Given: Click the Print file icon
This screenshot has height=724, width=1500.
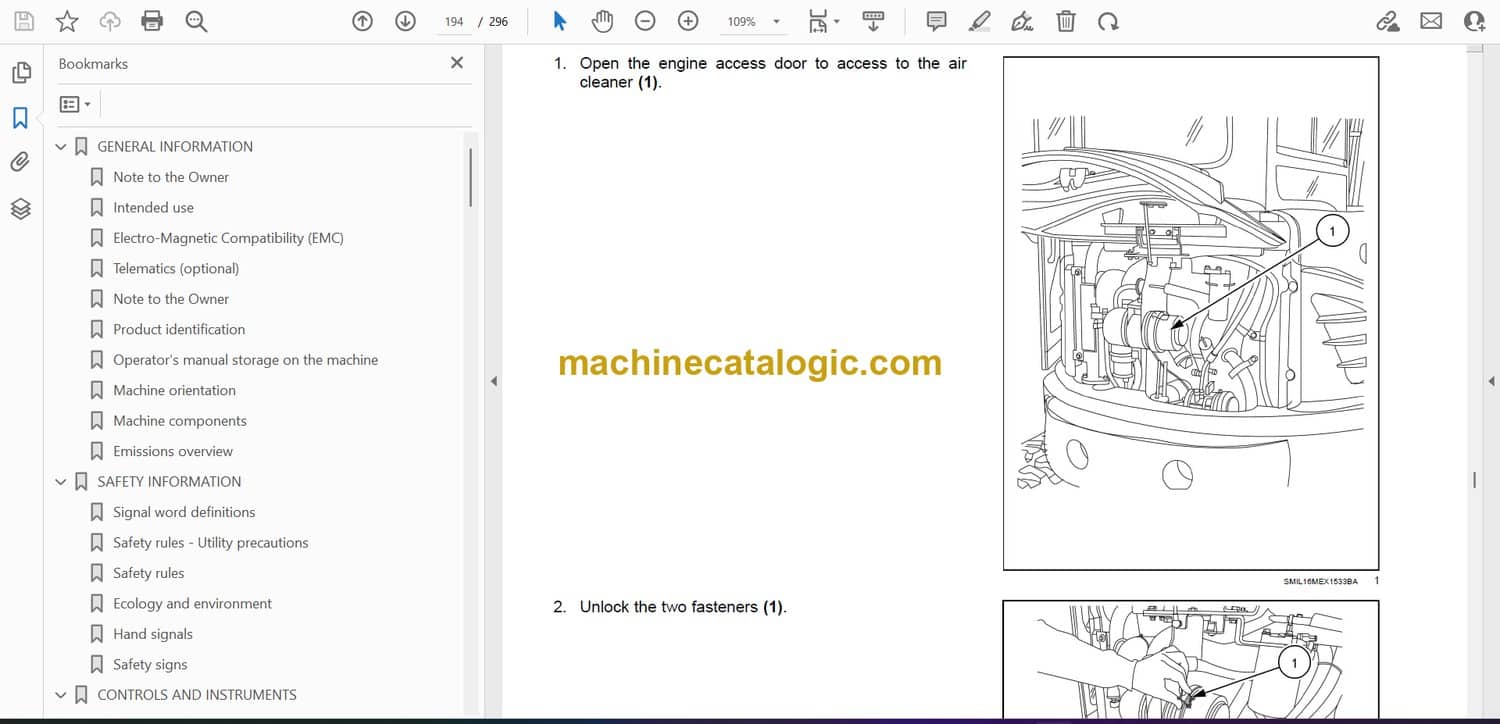Looking at the screenshot, I should coord(152,21).
